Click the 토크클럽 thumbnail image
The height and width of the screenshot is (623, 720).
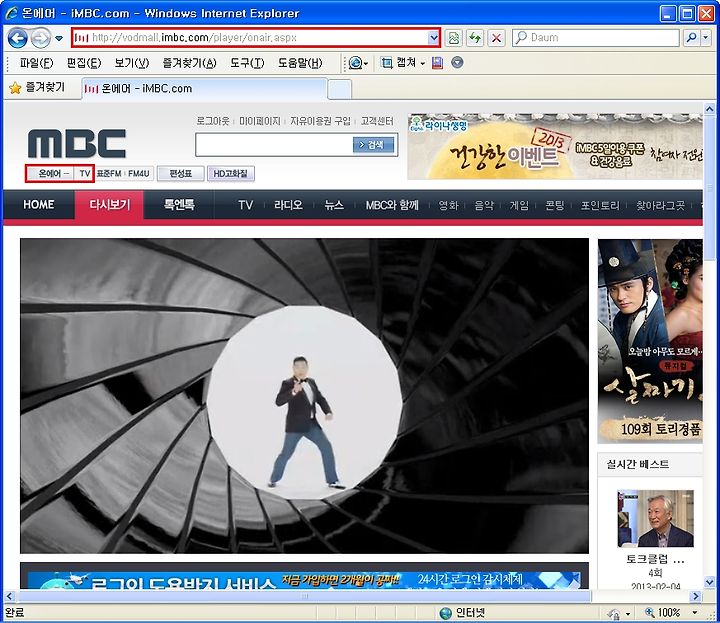point(655,518)
